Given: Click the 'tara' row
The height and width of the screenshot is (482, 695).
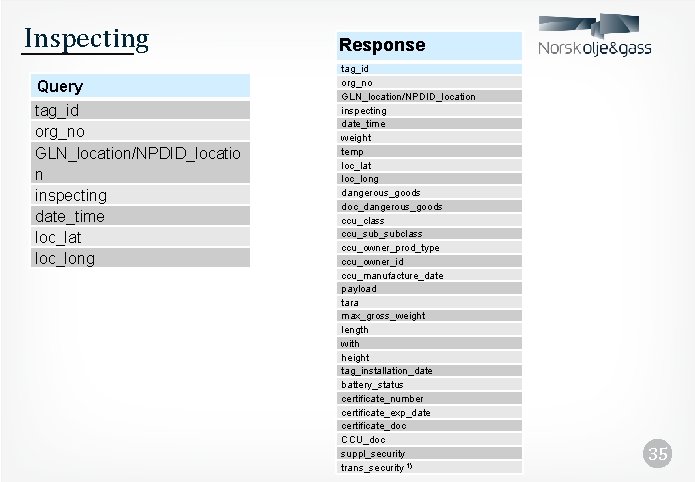Looking at the screenshot, I should [429, 302].
